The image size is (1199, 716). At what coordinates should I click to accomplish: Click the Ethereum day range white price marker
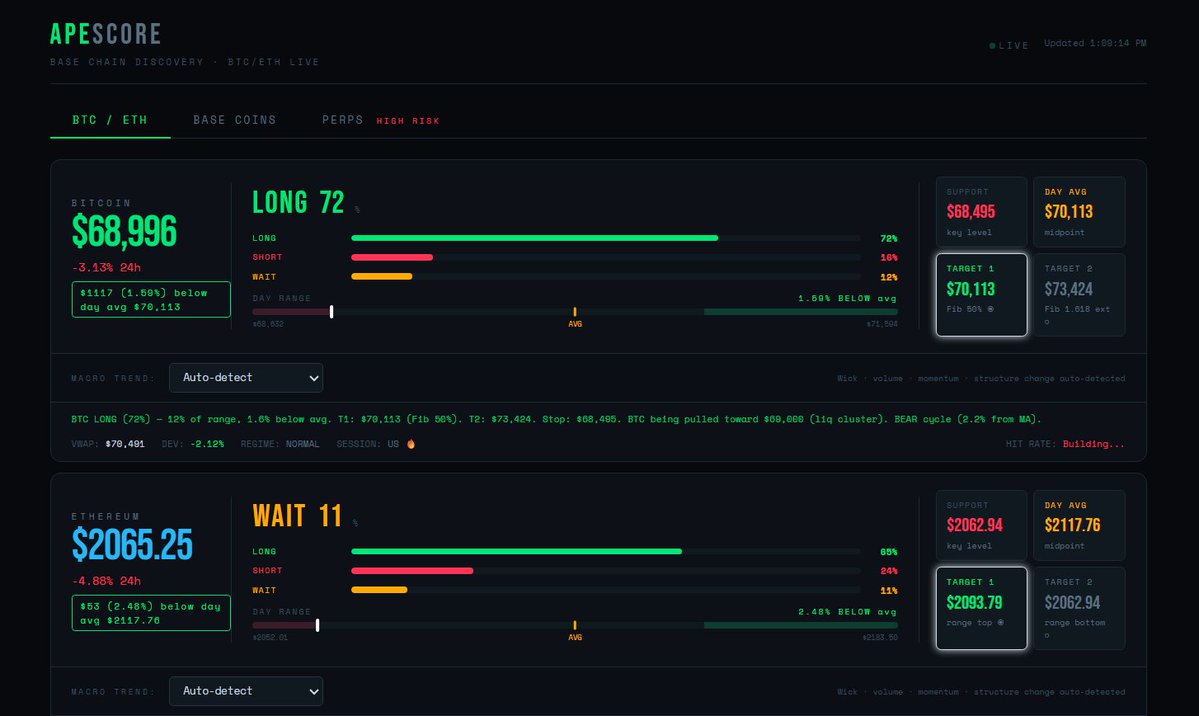pos(317,626)
